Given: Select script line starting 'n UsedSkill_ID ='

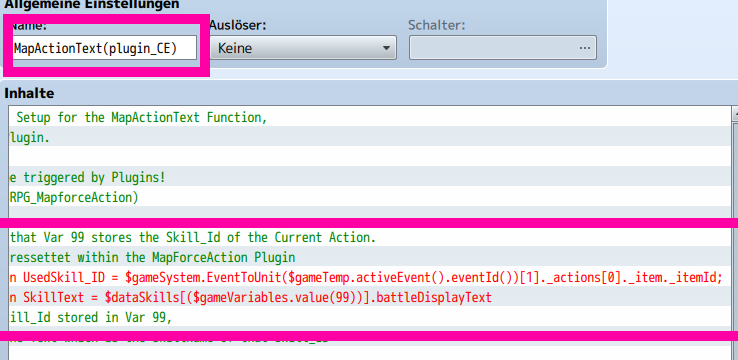Looking at the screenshot, I should pyautogui.click(x=370, y=277).
